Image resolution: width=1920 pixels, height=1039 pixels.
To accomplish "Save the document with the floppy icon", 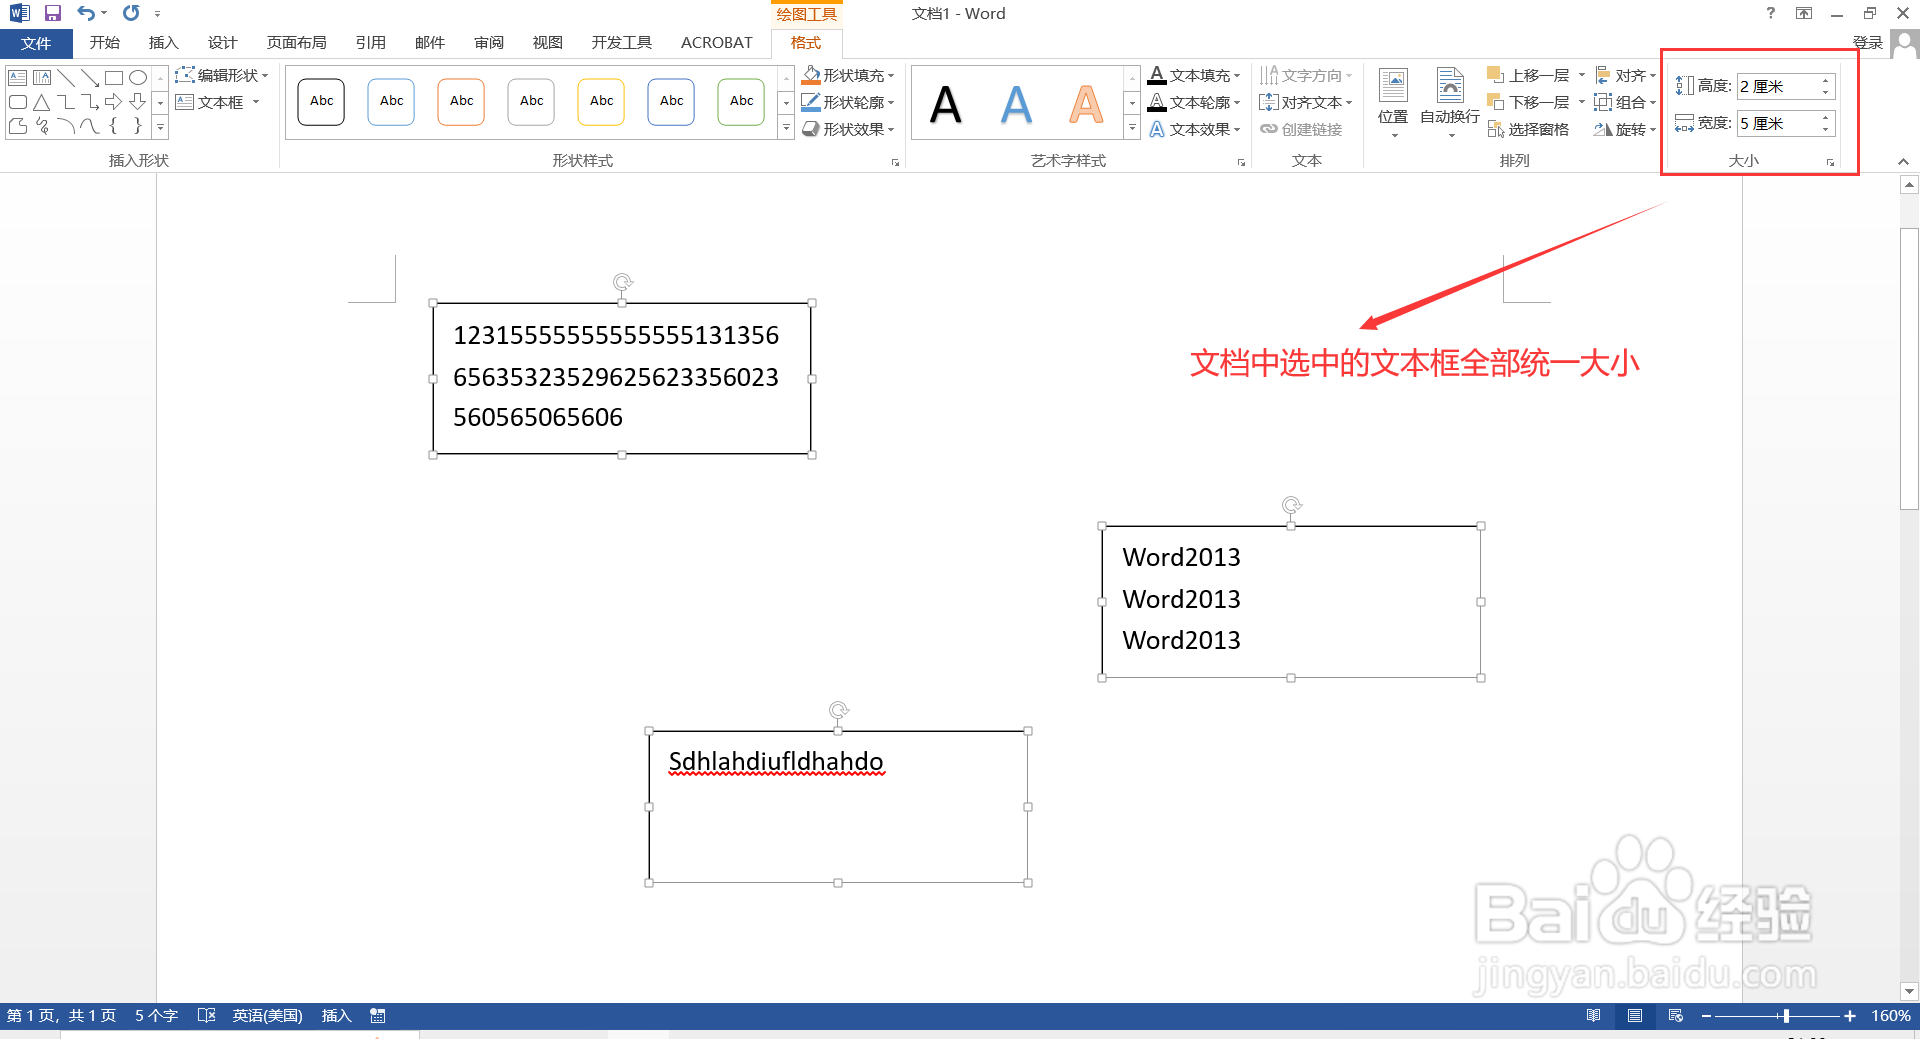I will coord(53,13).
